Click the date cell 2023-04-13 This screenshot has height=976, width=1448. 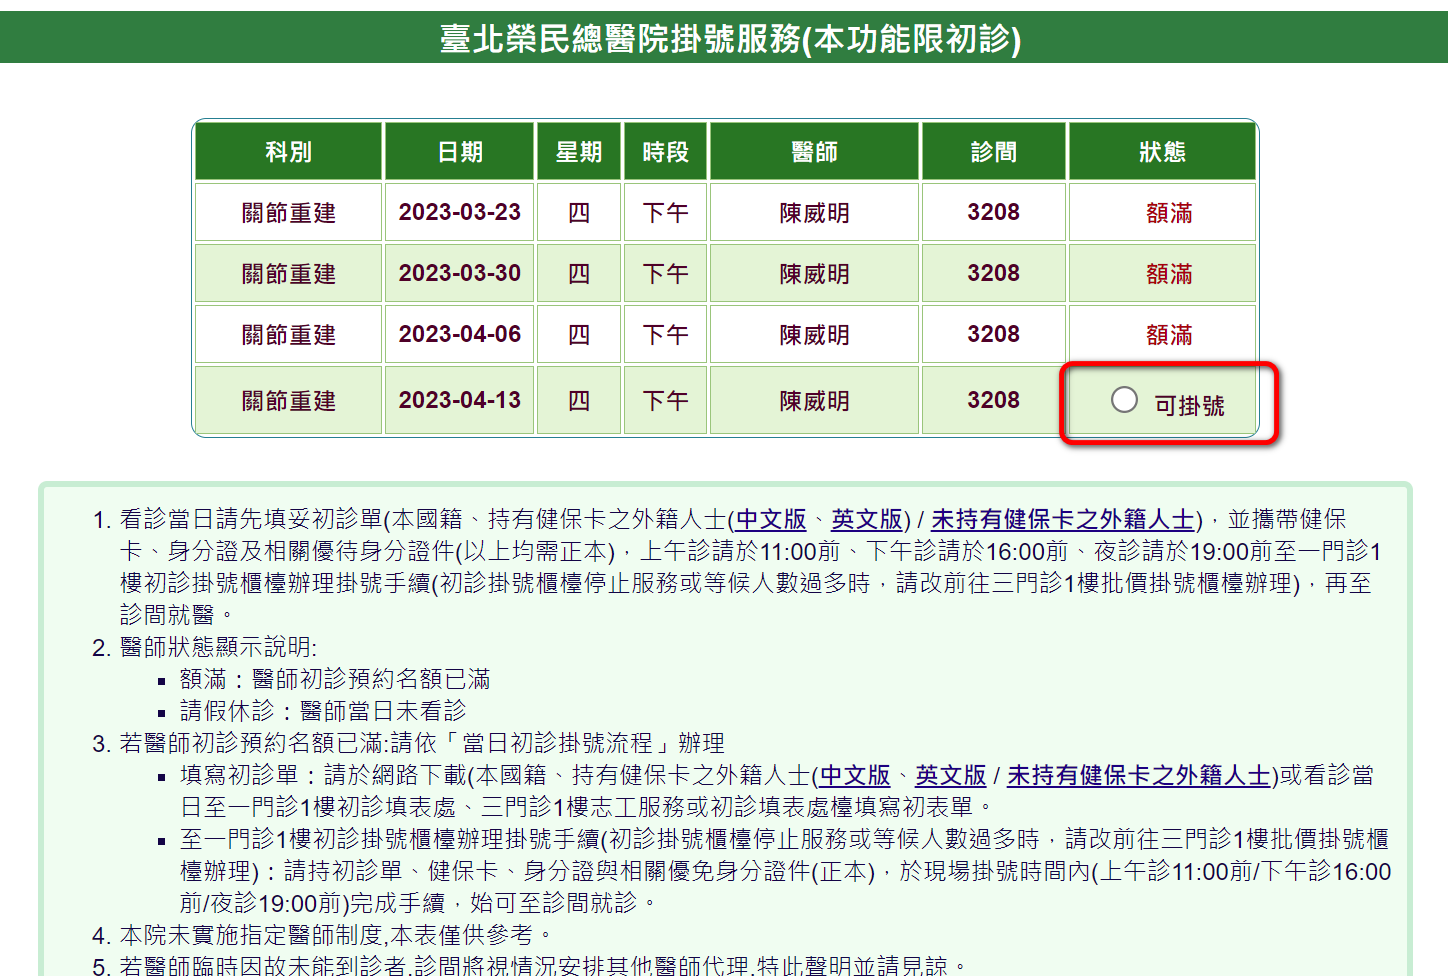pos(460,400)
